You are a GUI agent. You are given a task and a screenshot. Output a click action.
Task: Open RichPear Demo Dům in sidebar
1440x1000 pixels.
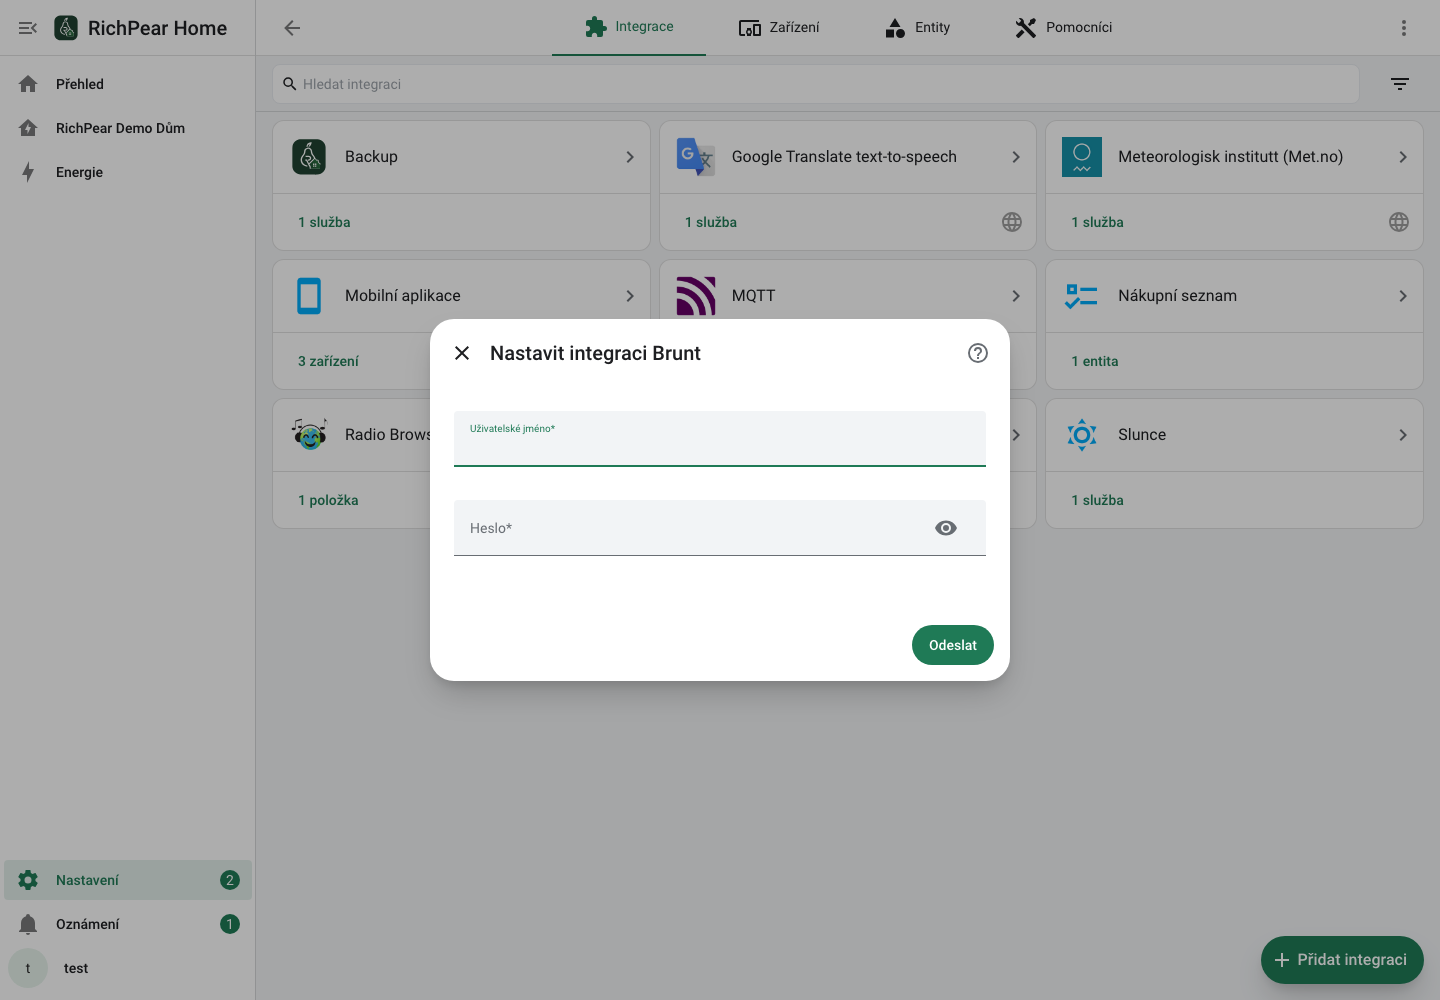click(x=128, y=128)
